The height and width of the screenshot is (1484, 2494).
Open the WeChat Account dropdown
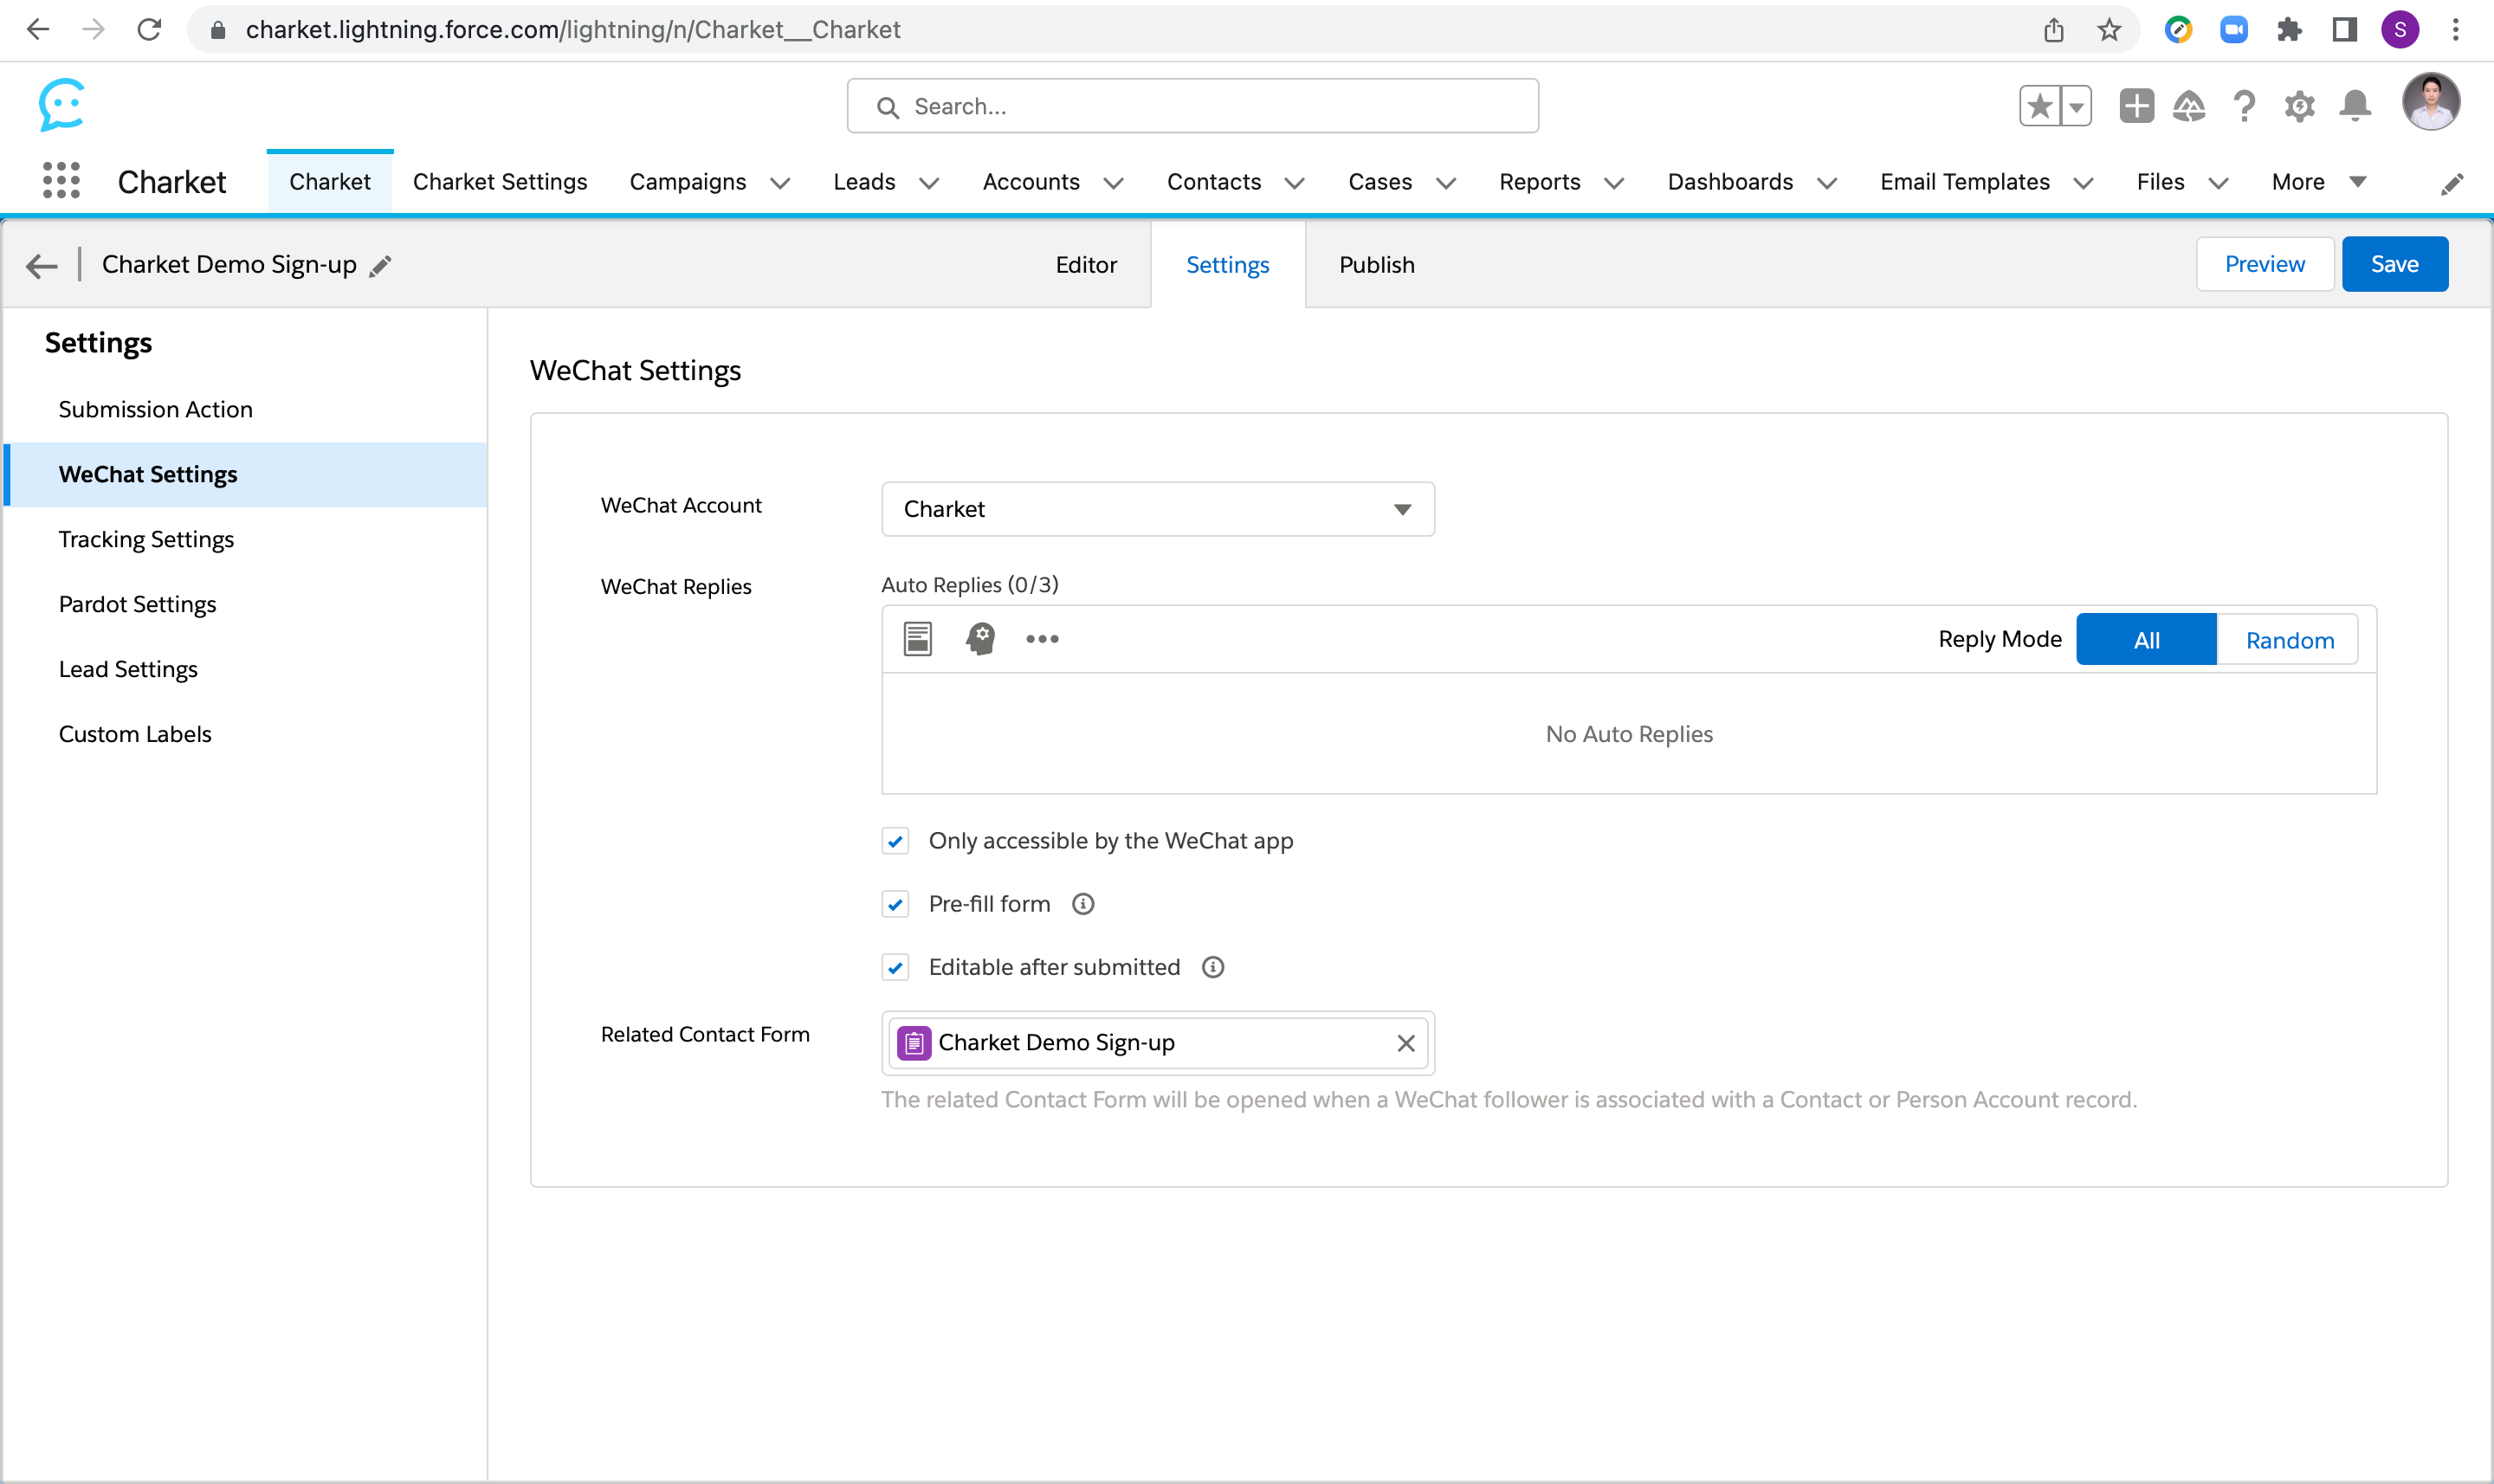(x=1157, y=509)
